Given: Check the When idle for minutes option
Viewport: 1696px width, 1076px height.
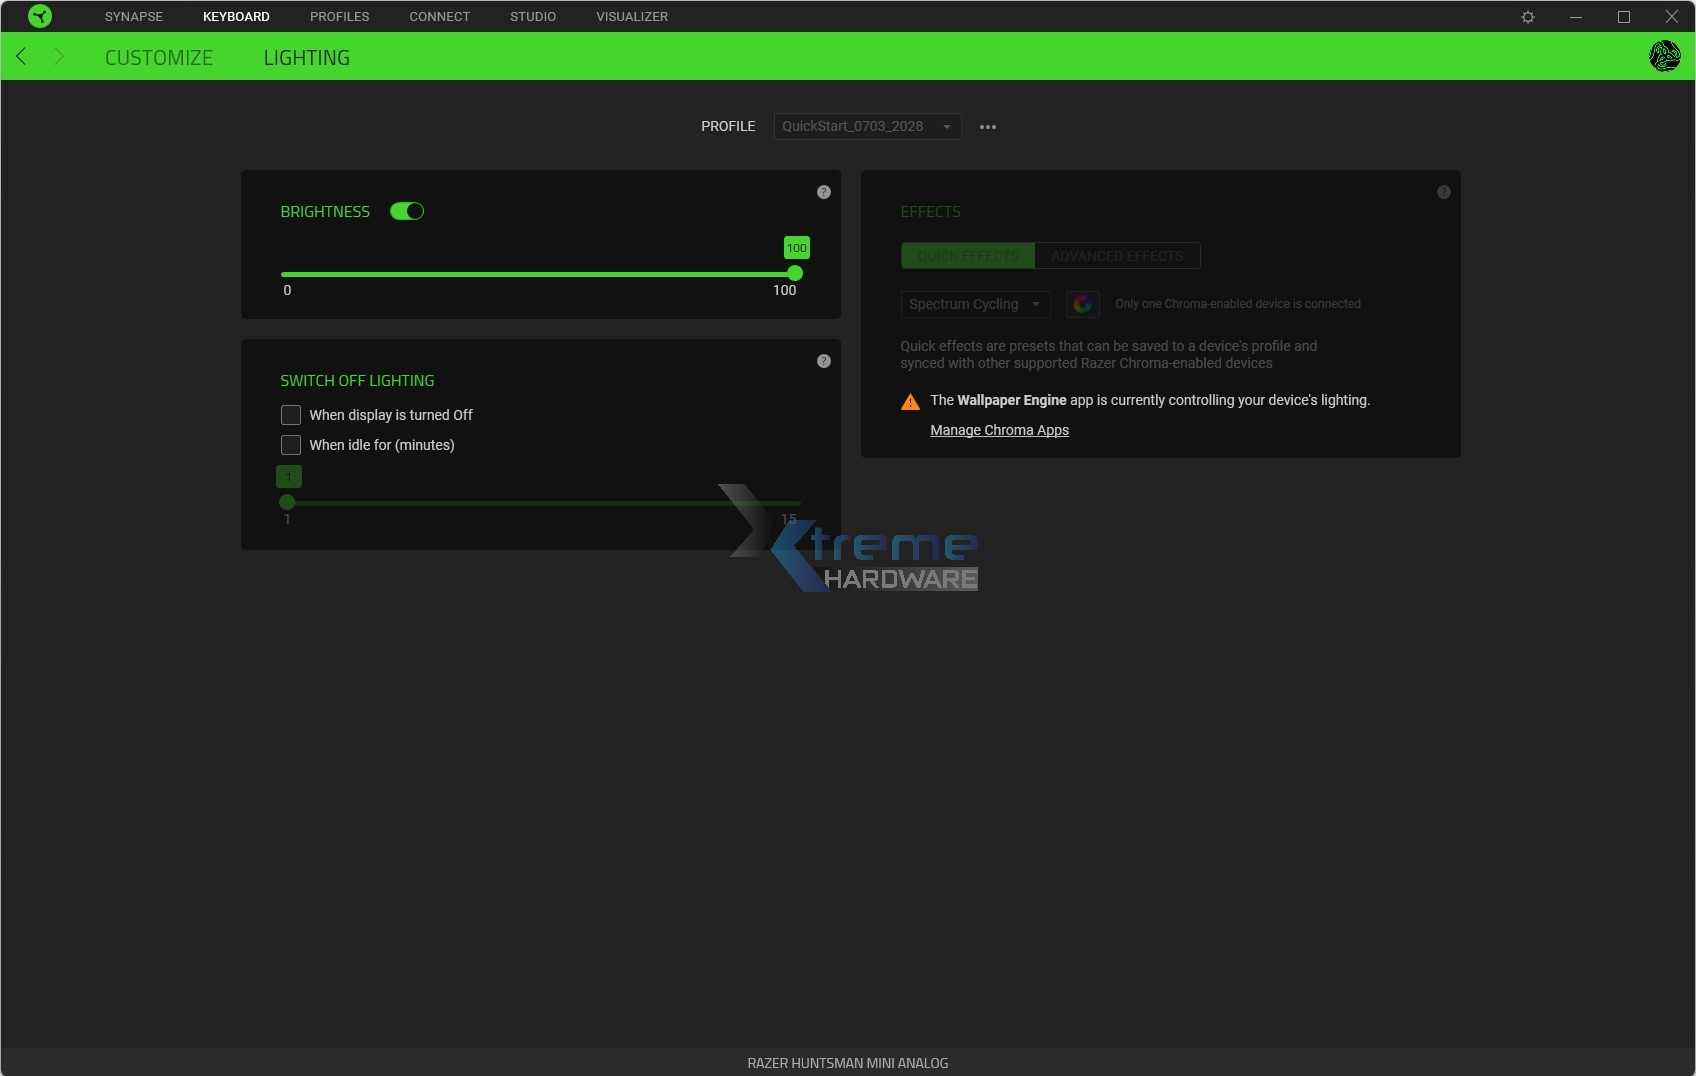Looking at the screenshot, I should pos(291,445).
